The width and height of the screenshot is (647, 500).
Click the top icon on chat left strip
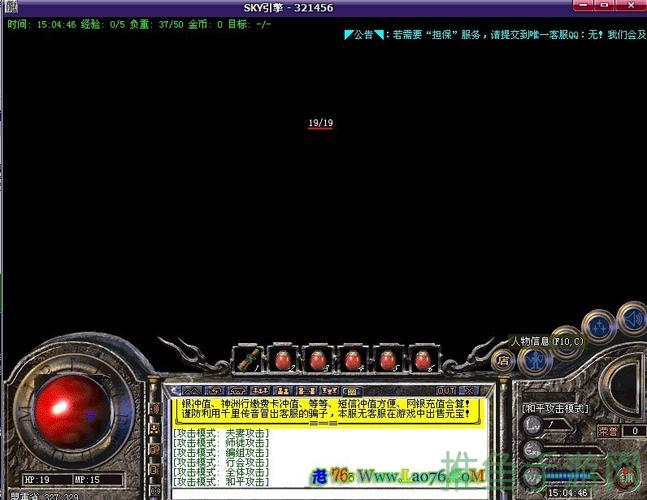(154, 409)
